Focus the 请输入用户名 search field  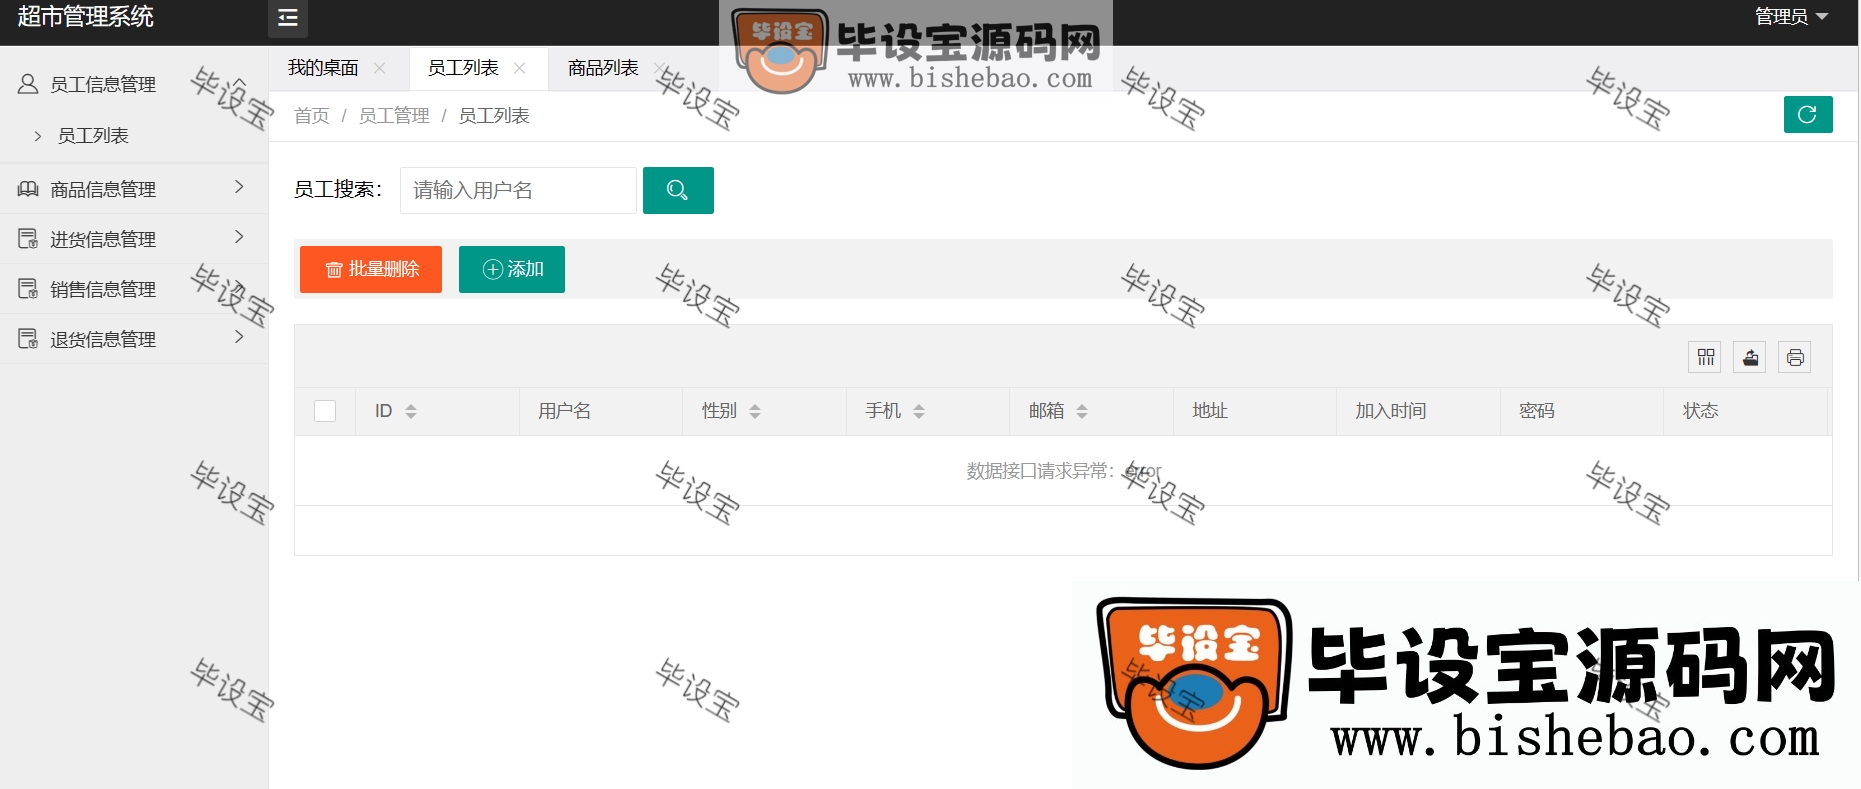[x=518, y=190]
